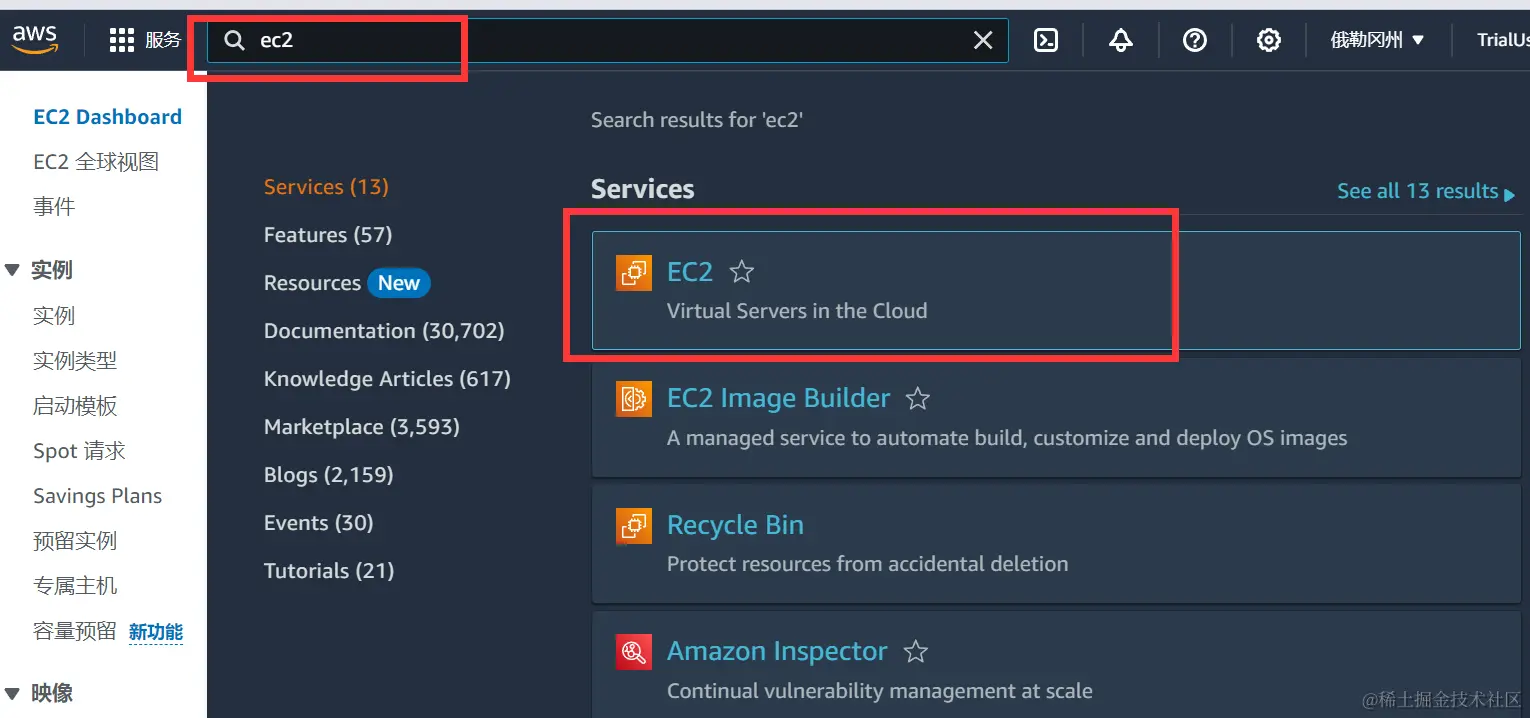Screen dimensions: 1530x718
Task: Open 预留实例 in the sidebar
Action: pyautogui.click(x=75, y=541)
